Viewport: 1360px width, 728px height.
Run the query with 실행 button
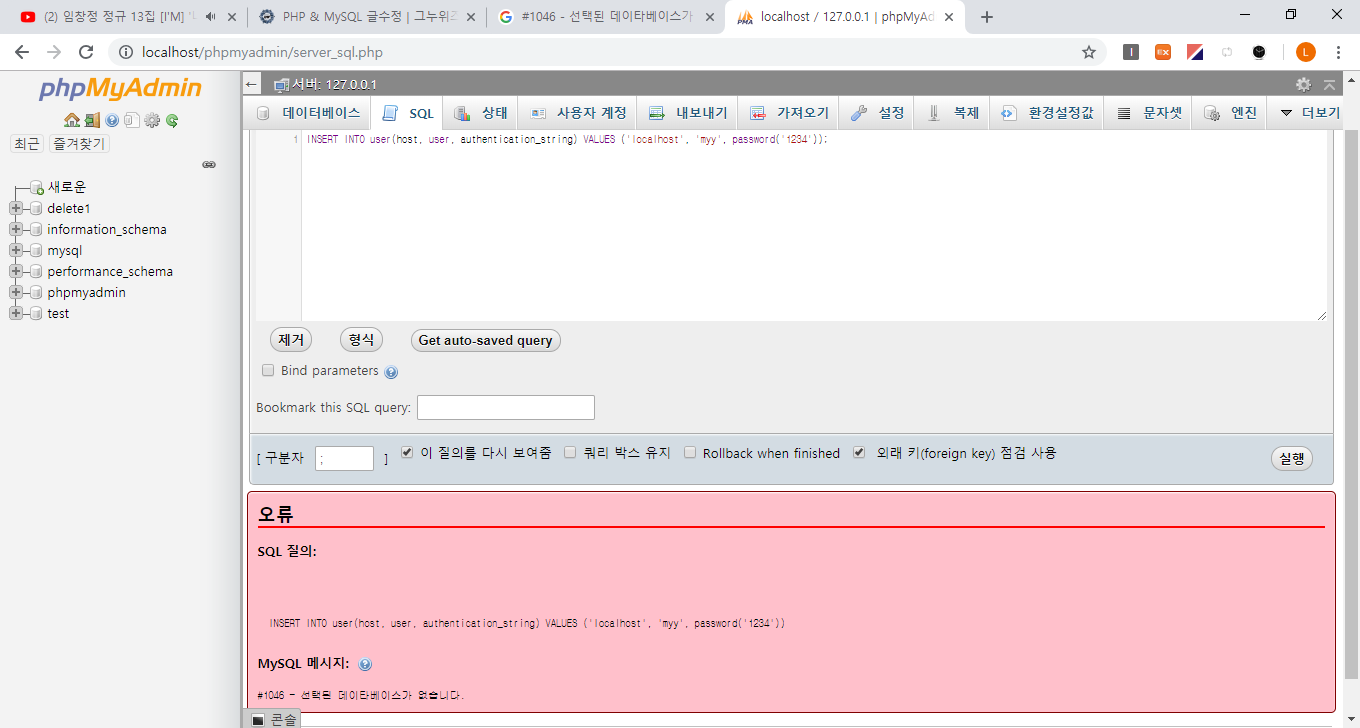tap(1291, 459)
